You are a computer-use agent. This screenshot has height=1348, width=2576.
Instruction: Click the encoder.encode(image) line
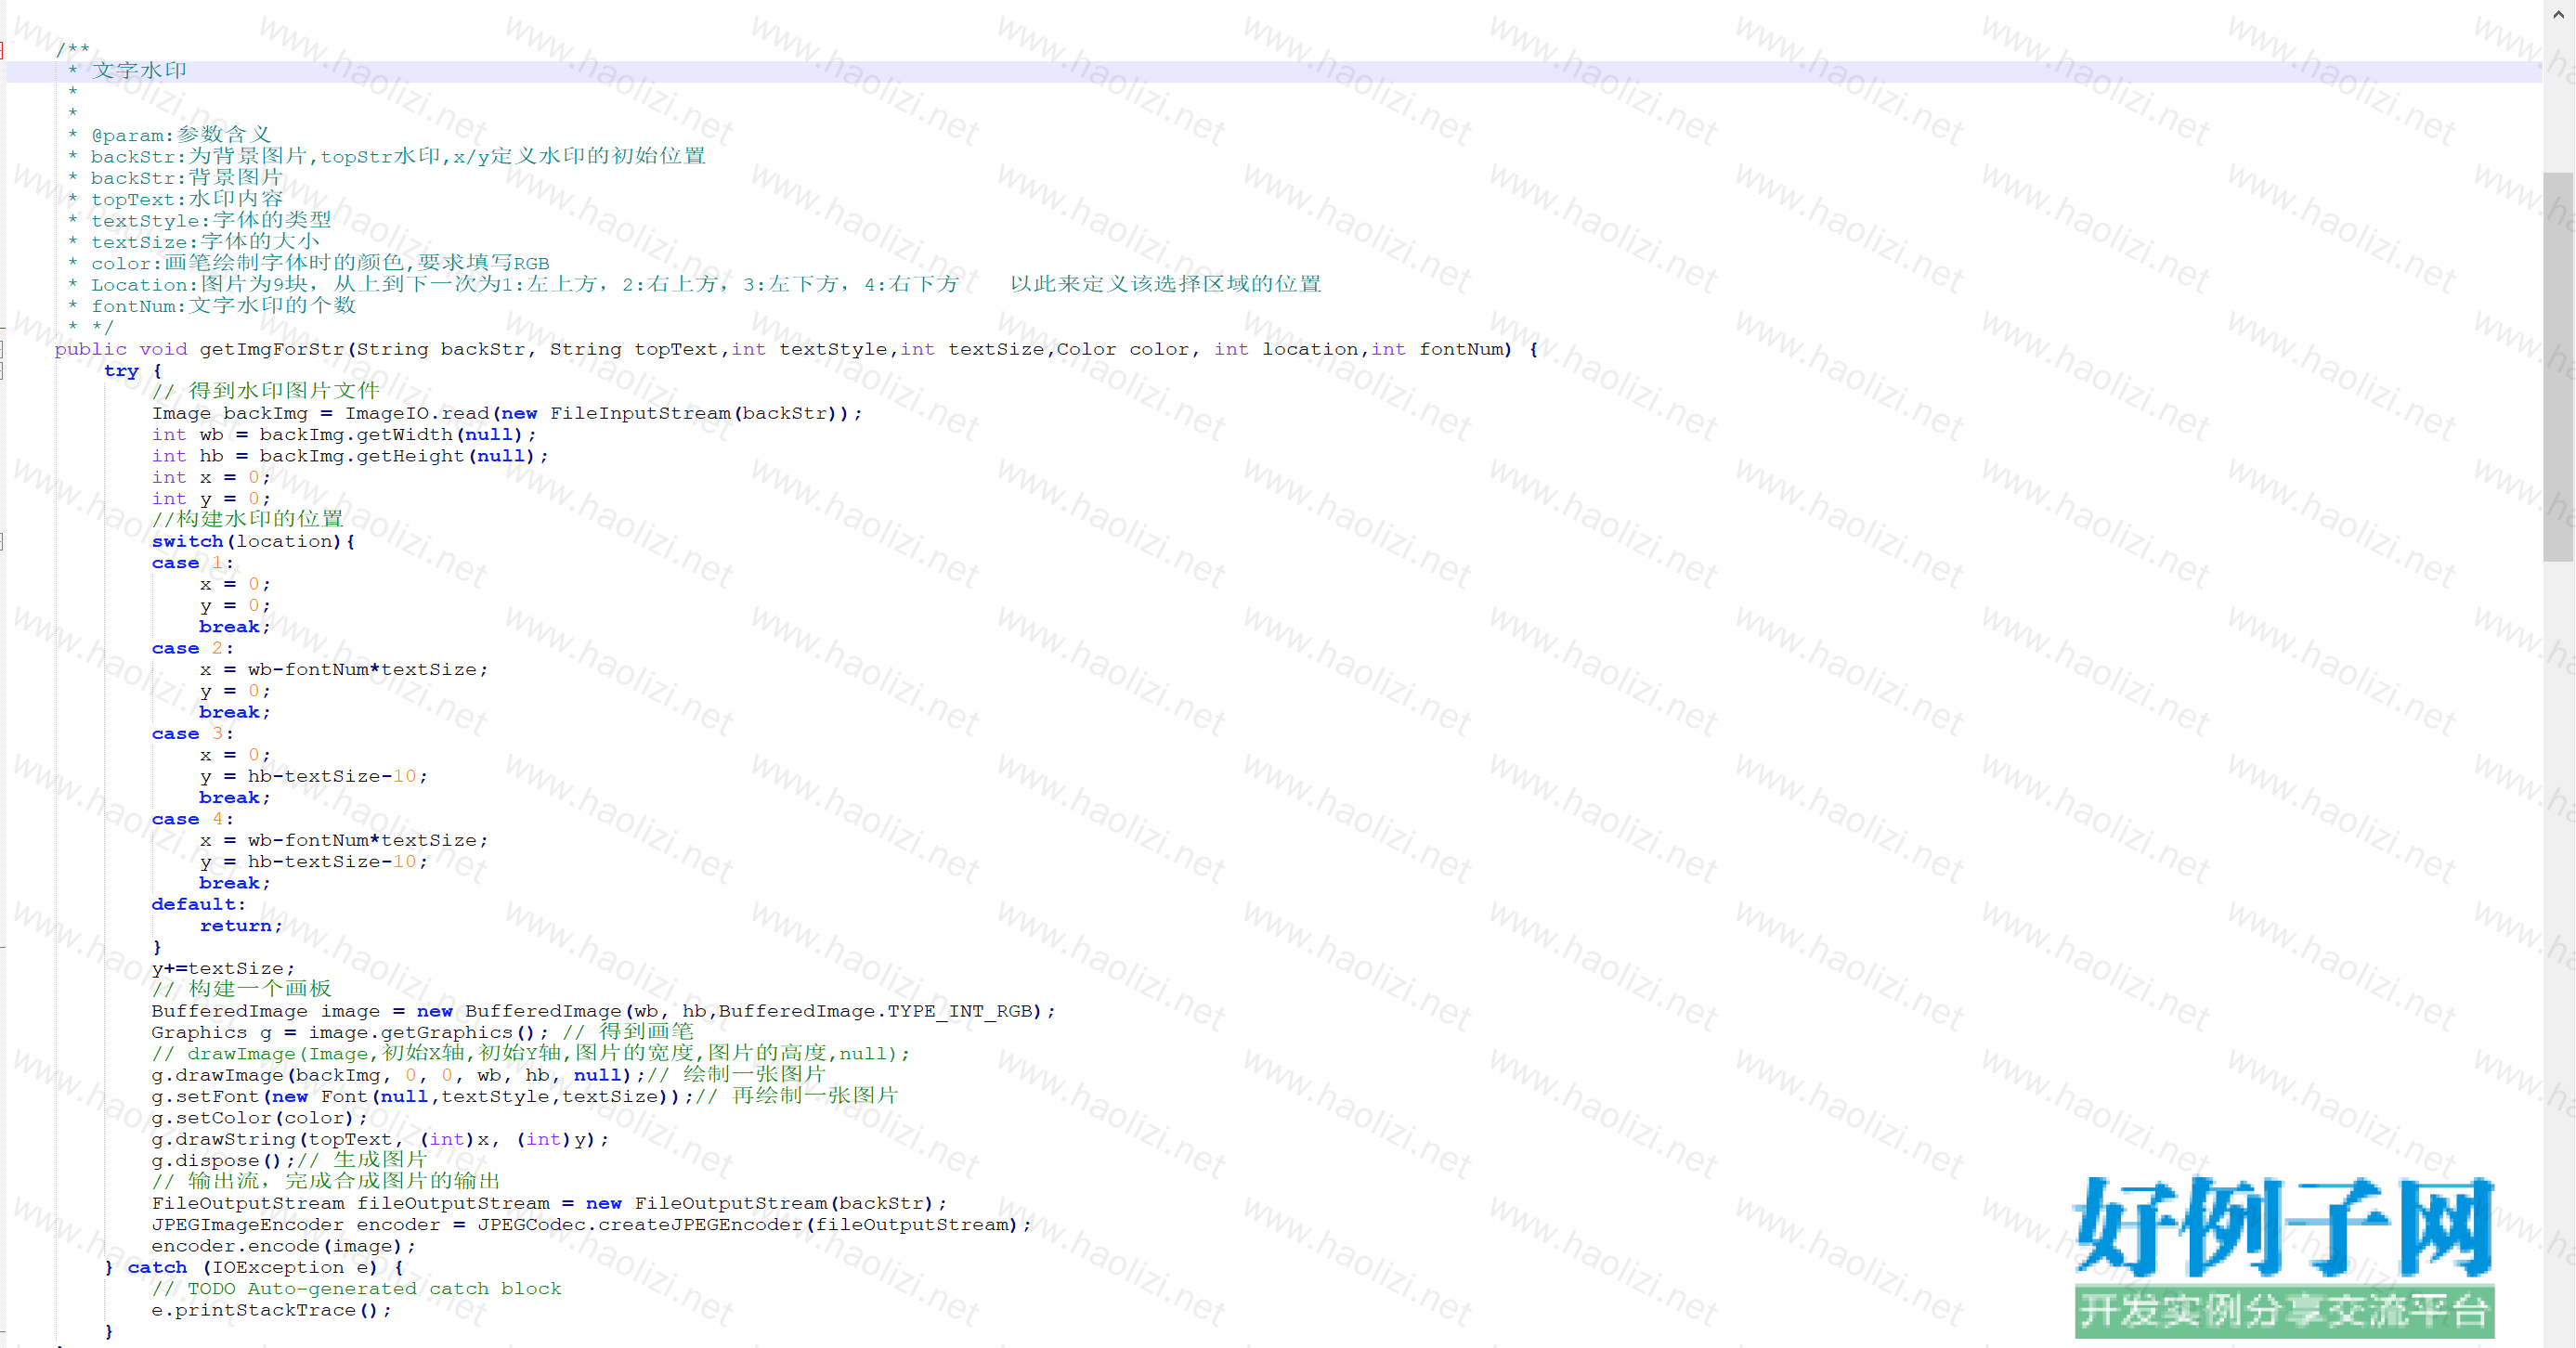coord(282,1246)
